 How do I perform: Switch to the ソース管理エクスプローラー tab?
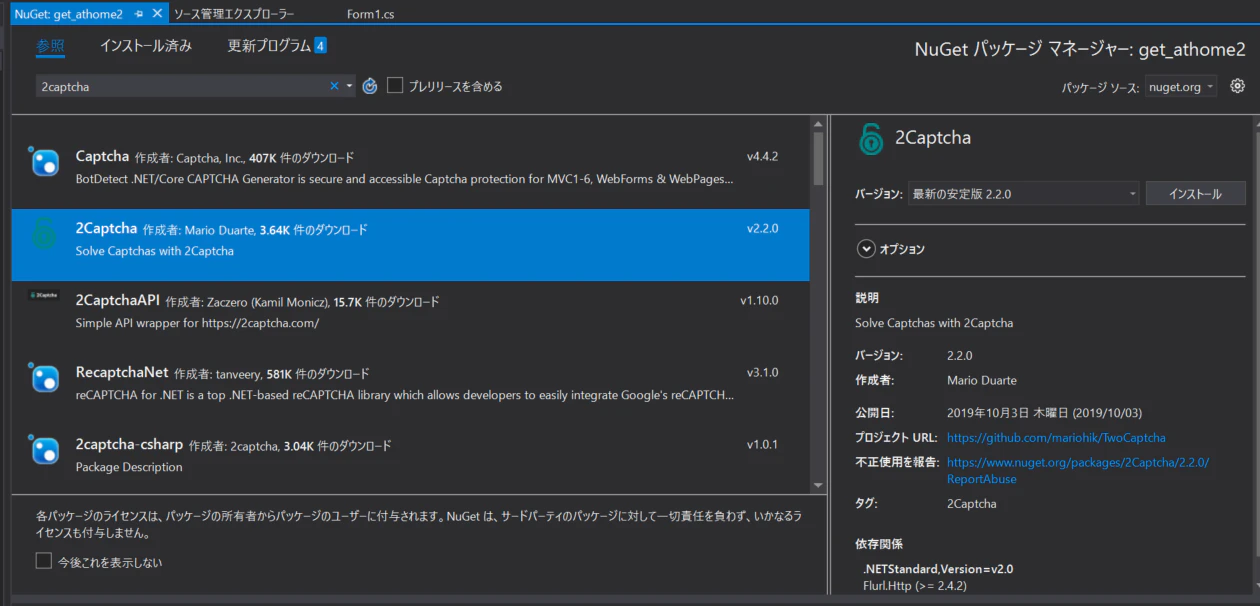tap(234, 14)
